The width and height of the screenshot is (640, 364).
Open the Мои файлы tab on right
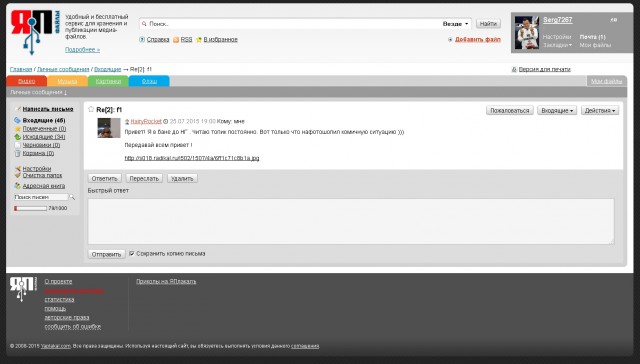[606, 81]
